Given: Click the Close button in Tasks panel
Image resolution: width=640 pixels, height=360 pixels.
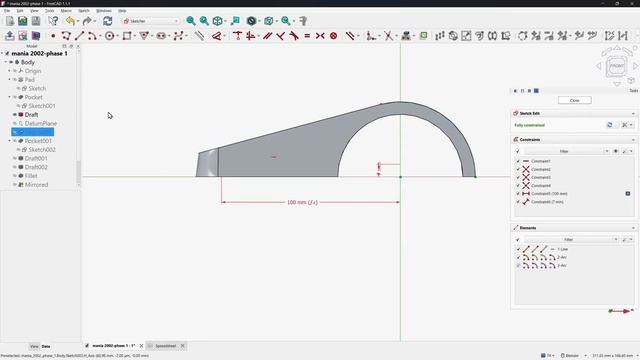Looking at the screenshot, I should (x=574, y=100).
